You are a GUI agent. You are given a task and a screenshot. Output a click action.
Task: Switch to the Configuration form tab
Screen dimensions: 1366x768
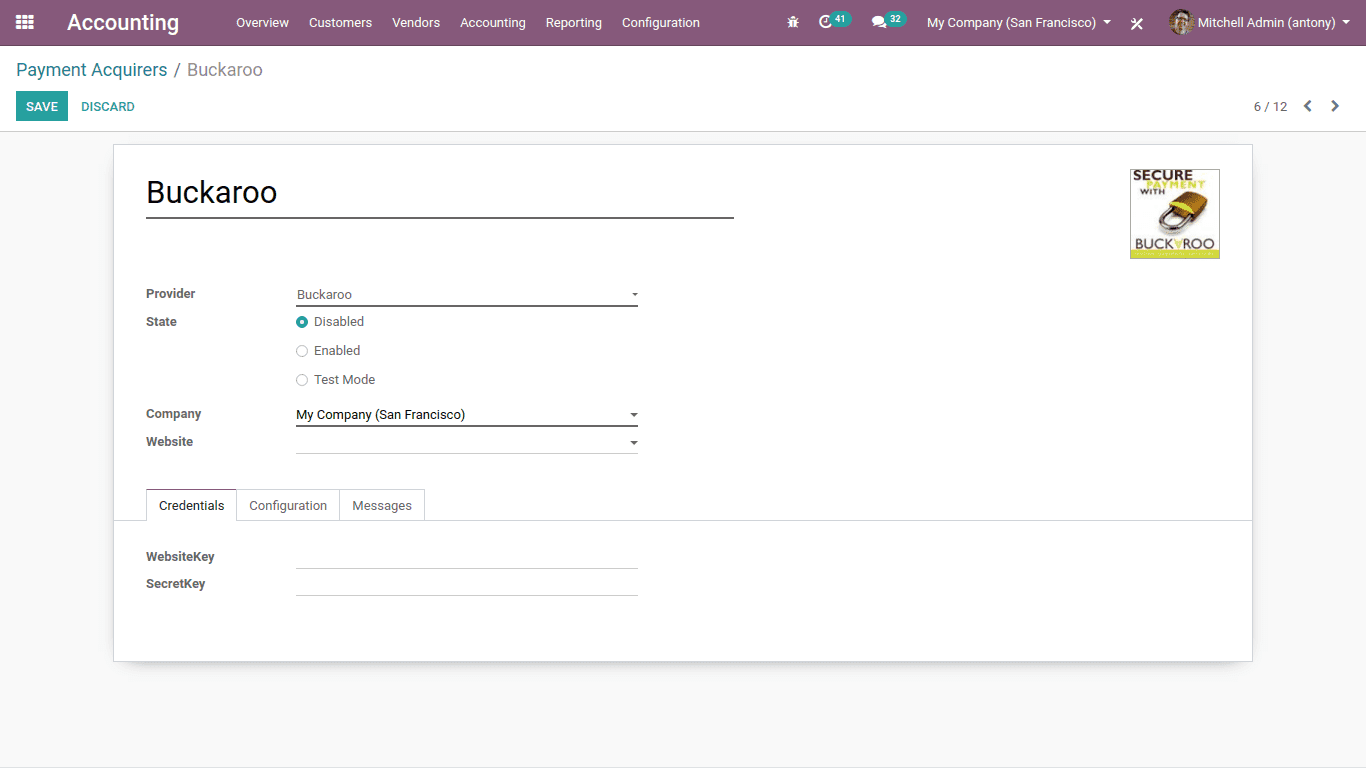point(288,505)
